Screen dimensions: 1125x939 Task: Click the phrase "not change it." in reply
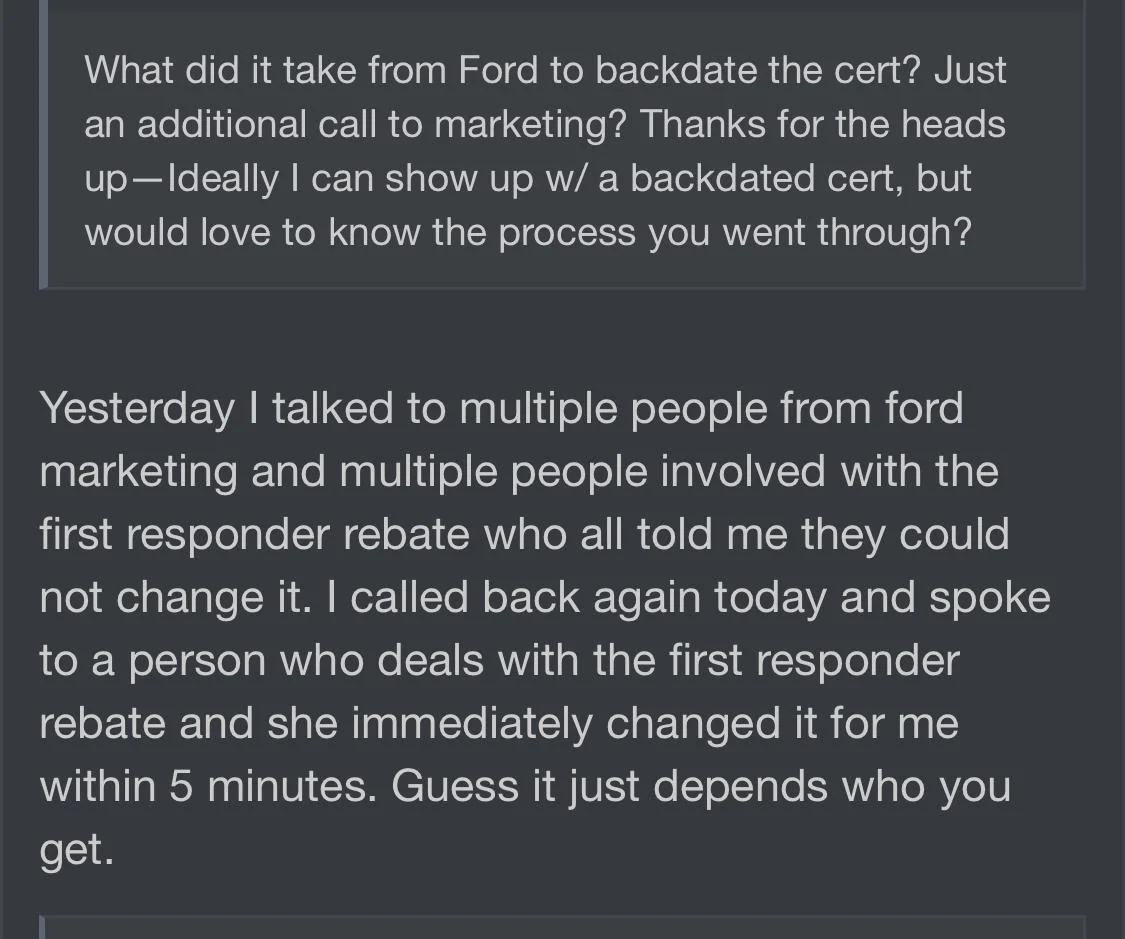point(167,598)
